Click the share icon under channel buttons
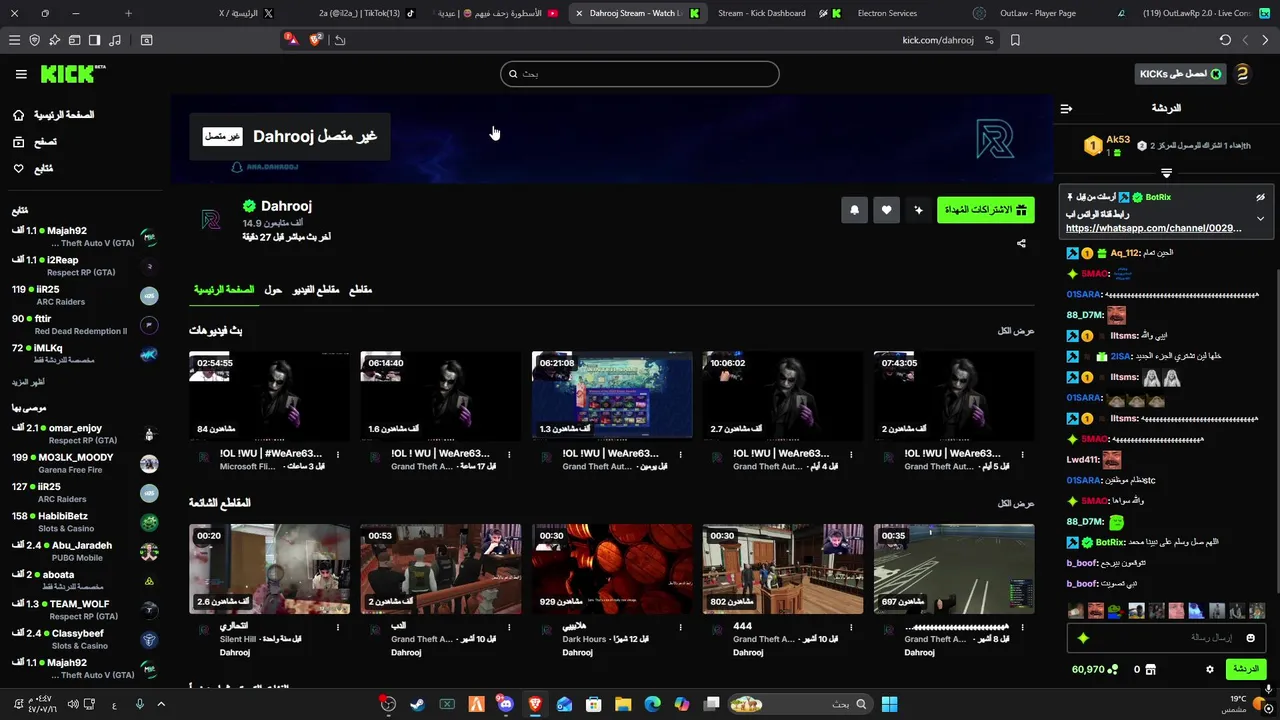 pos(1021,243)
